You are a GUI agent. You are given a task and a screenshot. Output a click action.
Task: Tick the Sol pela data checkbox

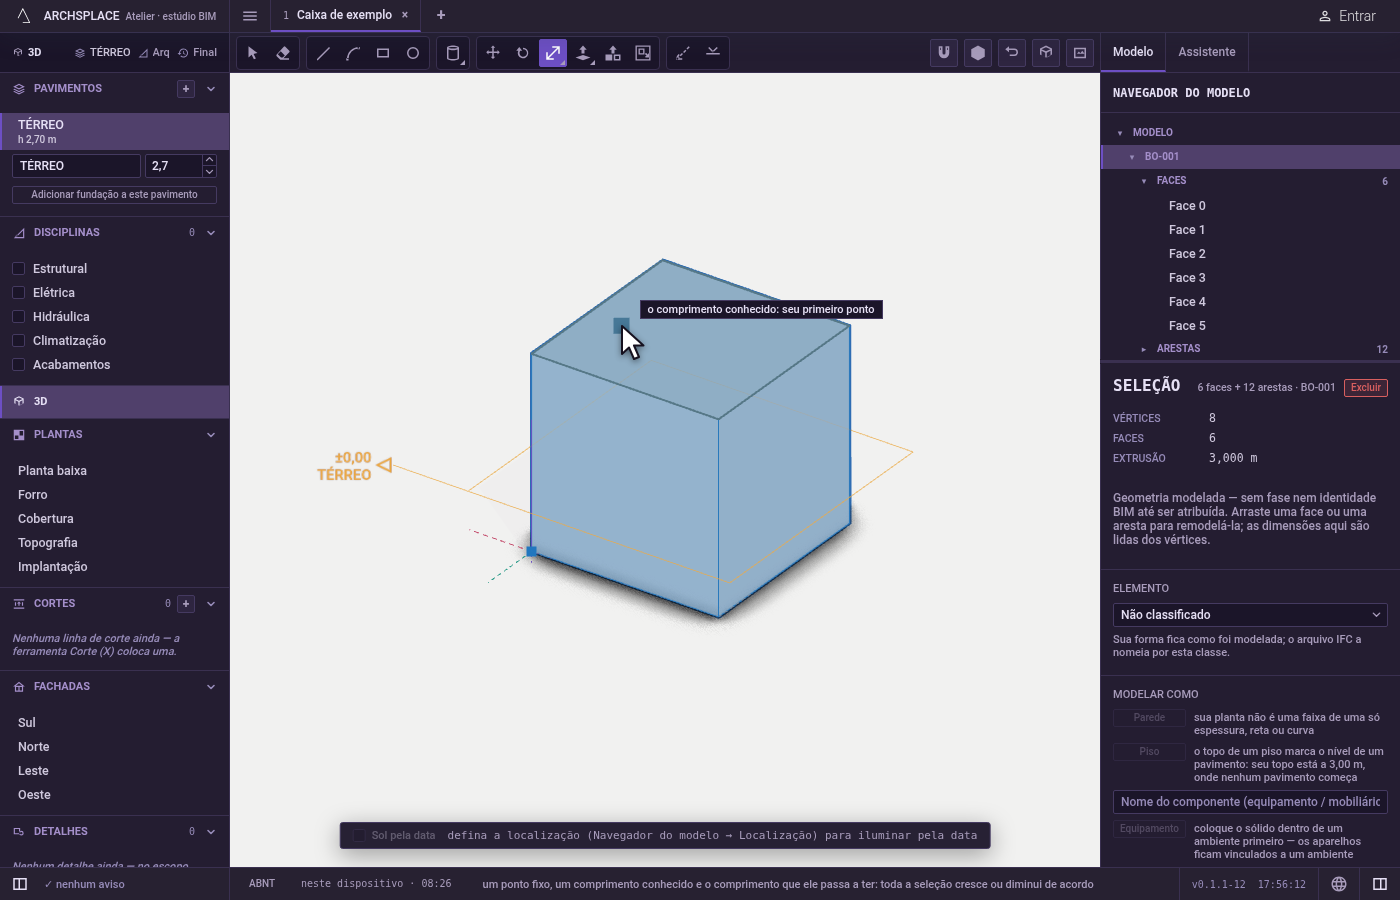click(359, 835)
